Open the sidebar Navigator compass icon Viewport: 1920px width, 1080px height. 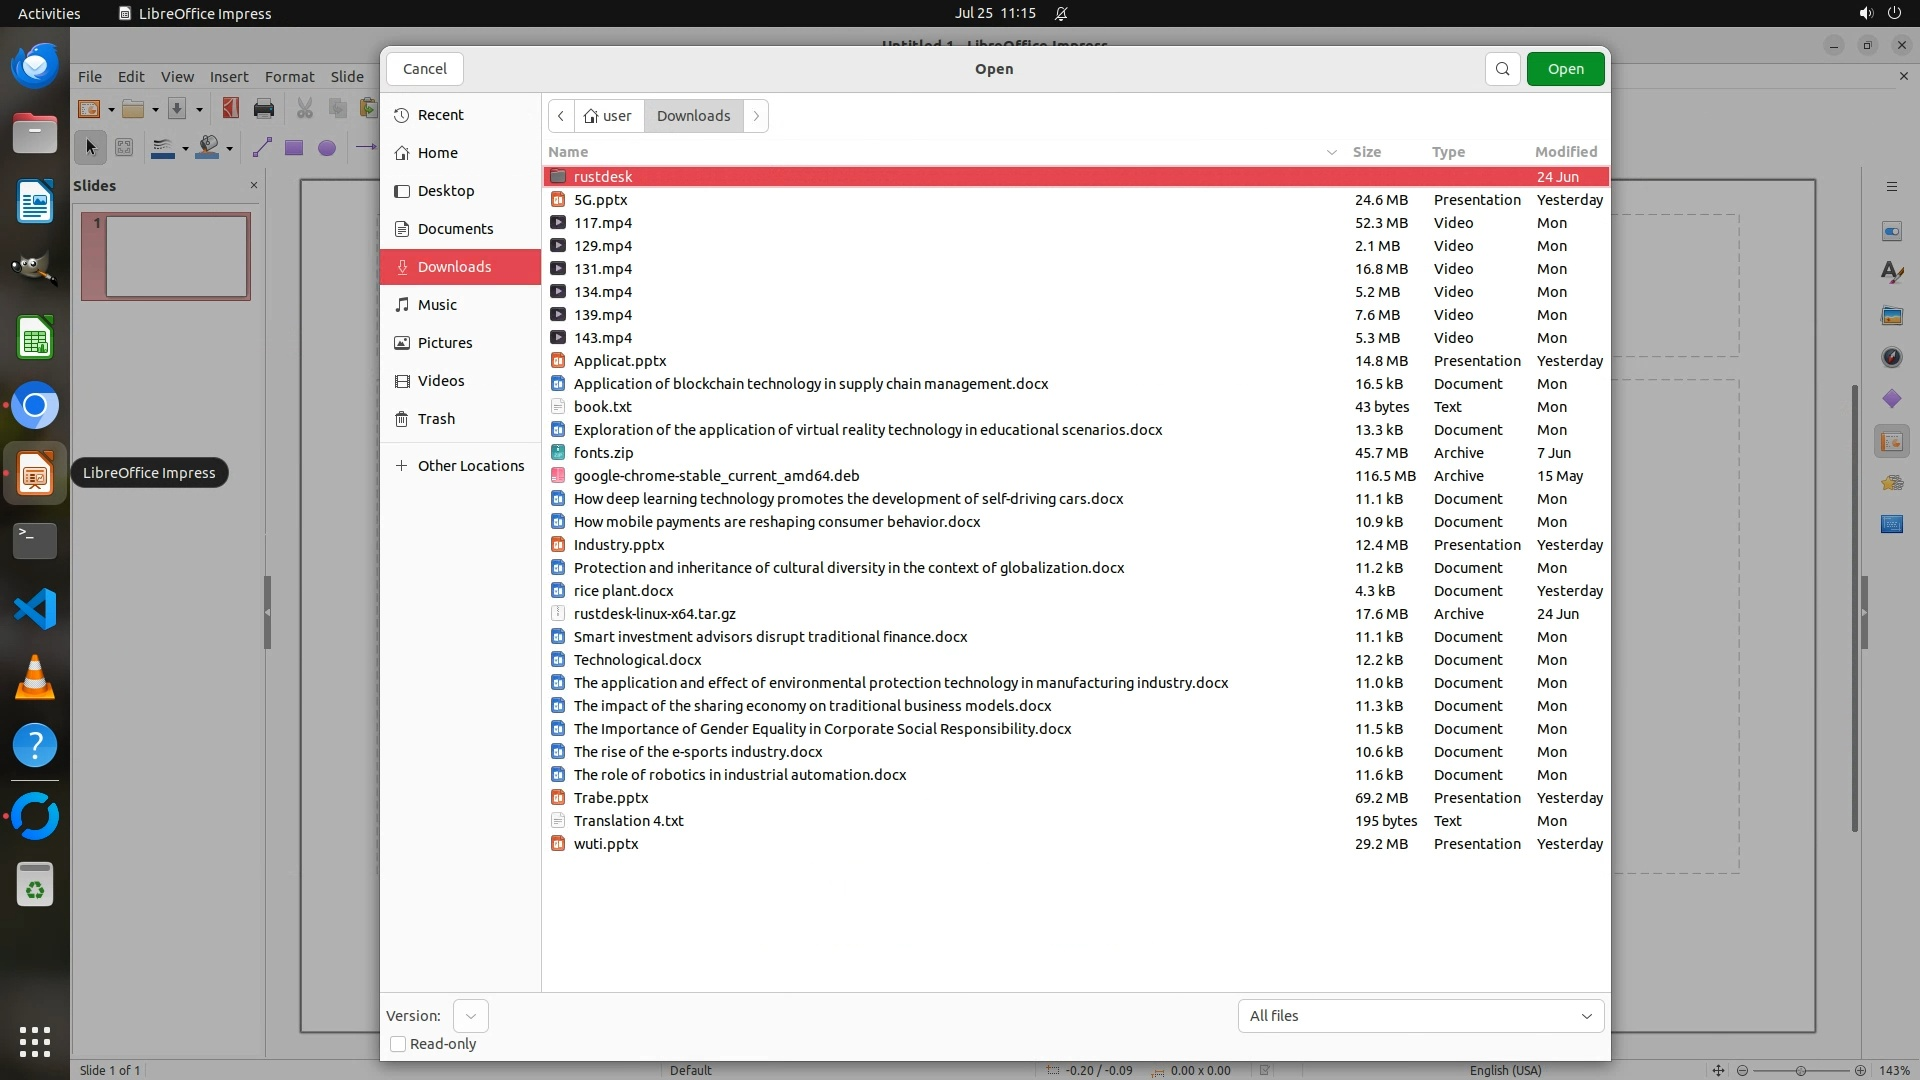point(1891,357)
